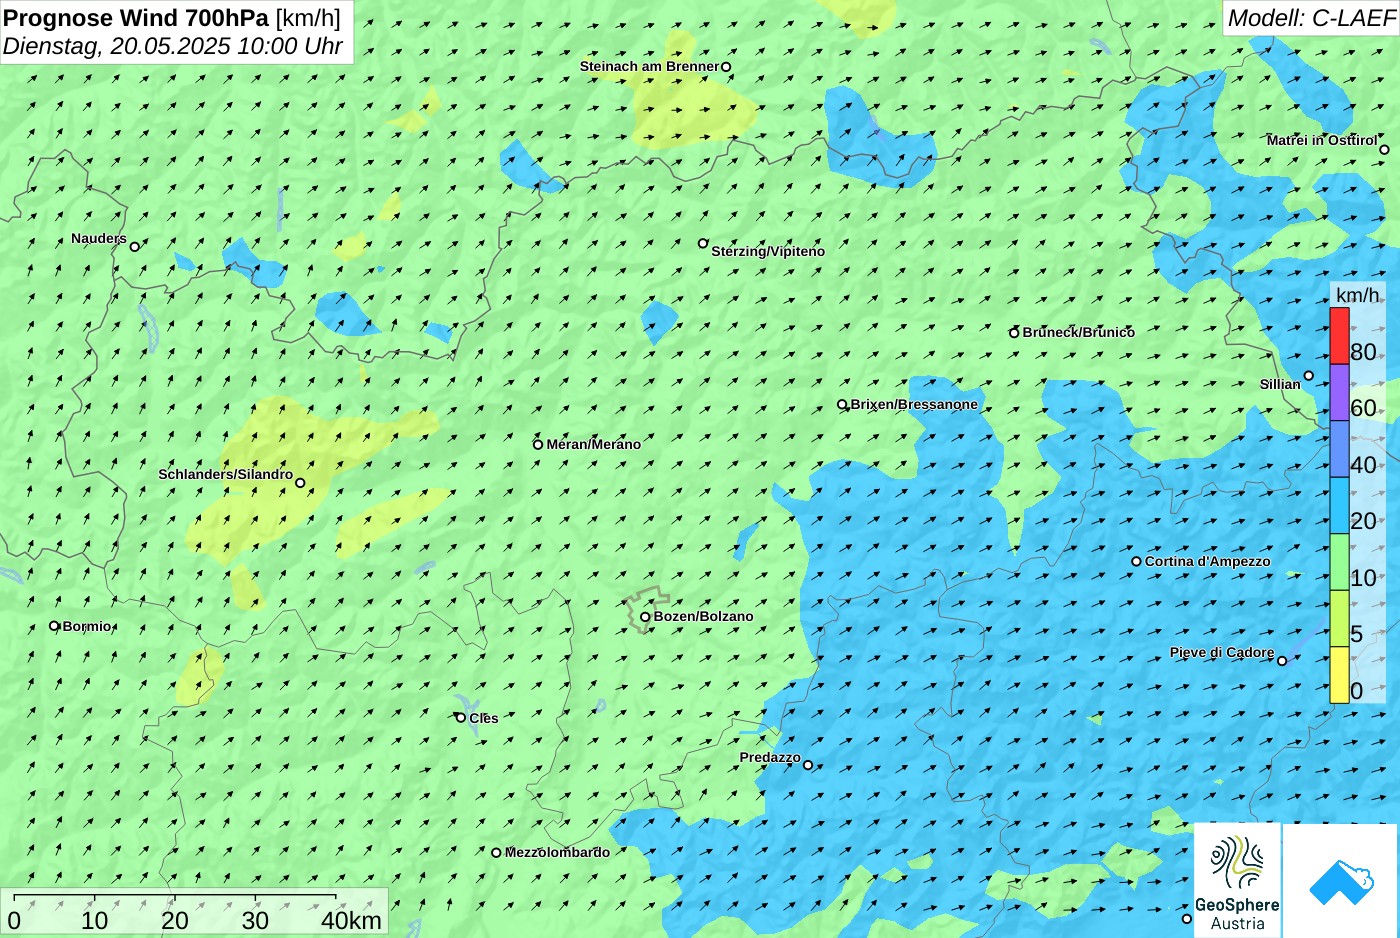Click the Meran/Merano location dot
This screenshot has width=1400, height=938.
pyautogui.click(x=538, y=444)
